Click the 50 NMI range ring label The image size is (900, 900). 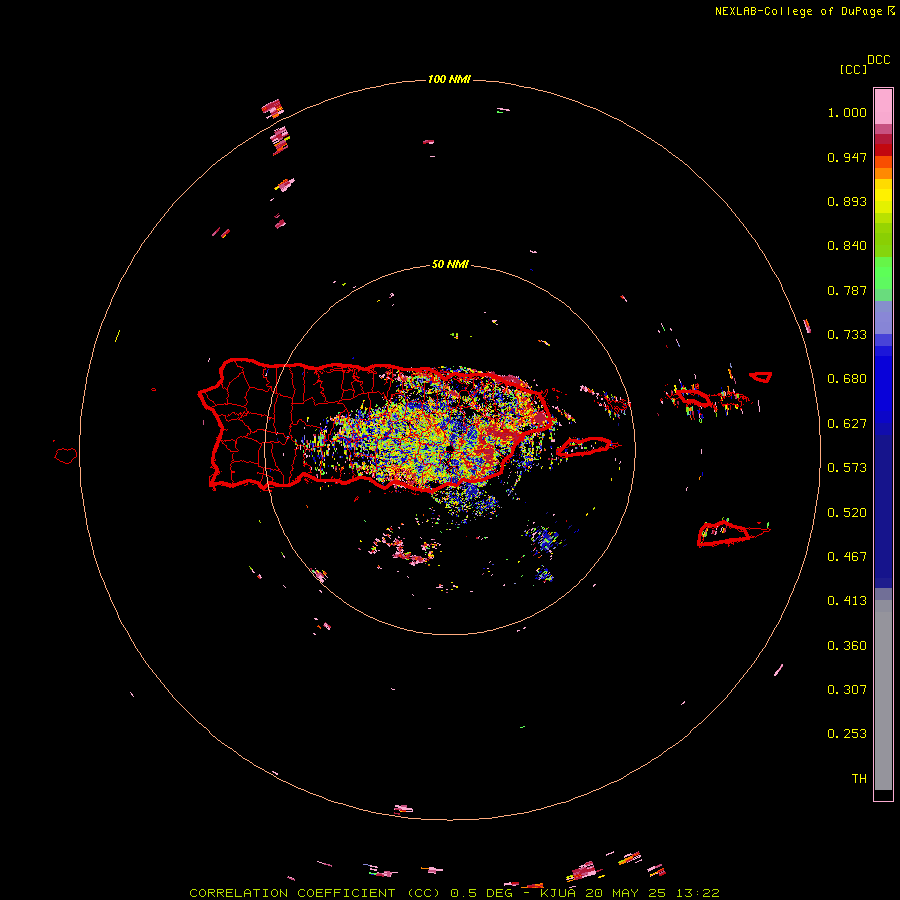coord(450,265)
